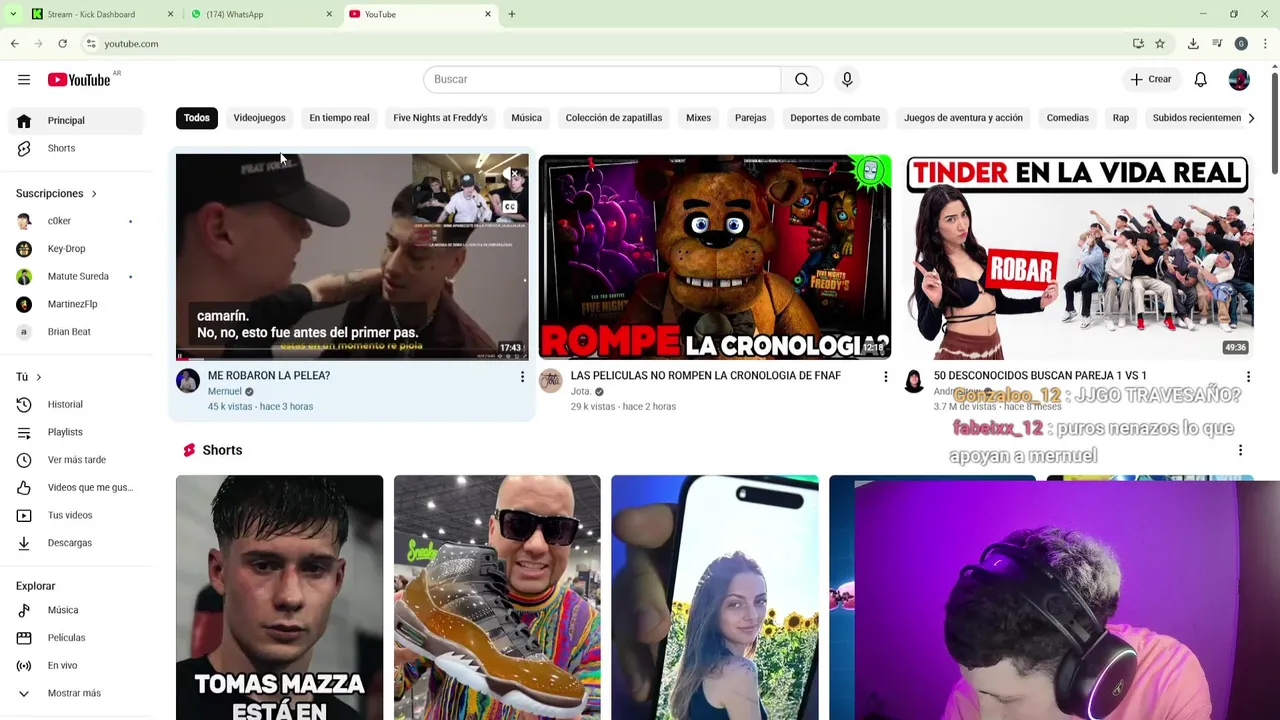
Task: Select the Rap filter chip
Action: [1121, 118]
